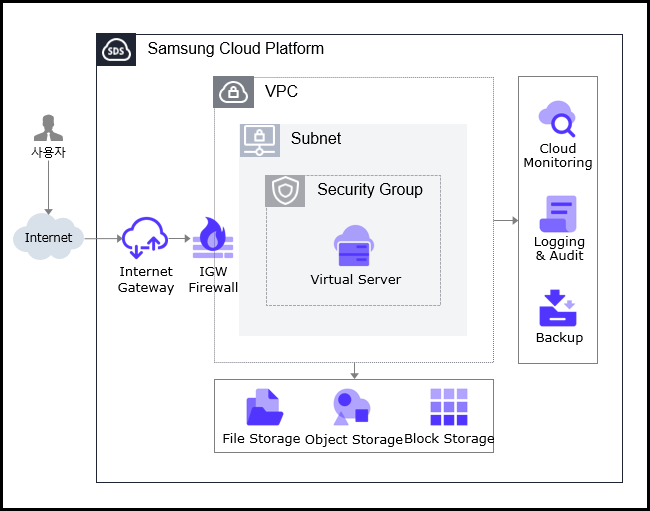Click the File Storage folder icon
Screen dimensions: 650x511
264,408
